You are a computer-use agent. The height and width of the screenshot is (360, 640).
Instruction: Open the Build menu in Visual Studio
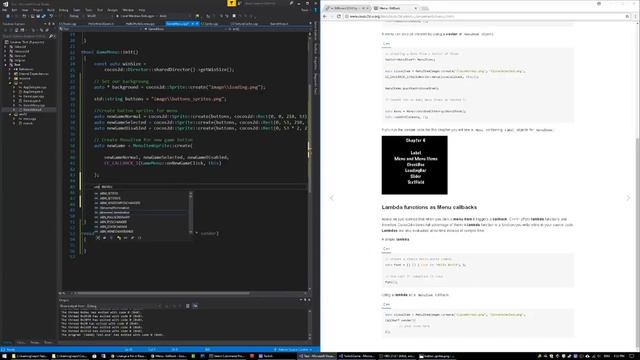[x=51, y=10]
